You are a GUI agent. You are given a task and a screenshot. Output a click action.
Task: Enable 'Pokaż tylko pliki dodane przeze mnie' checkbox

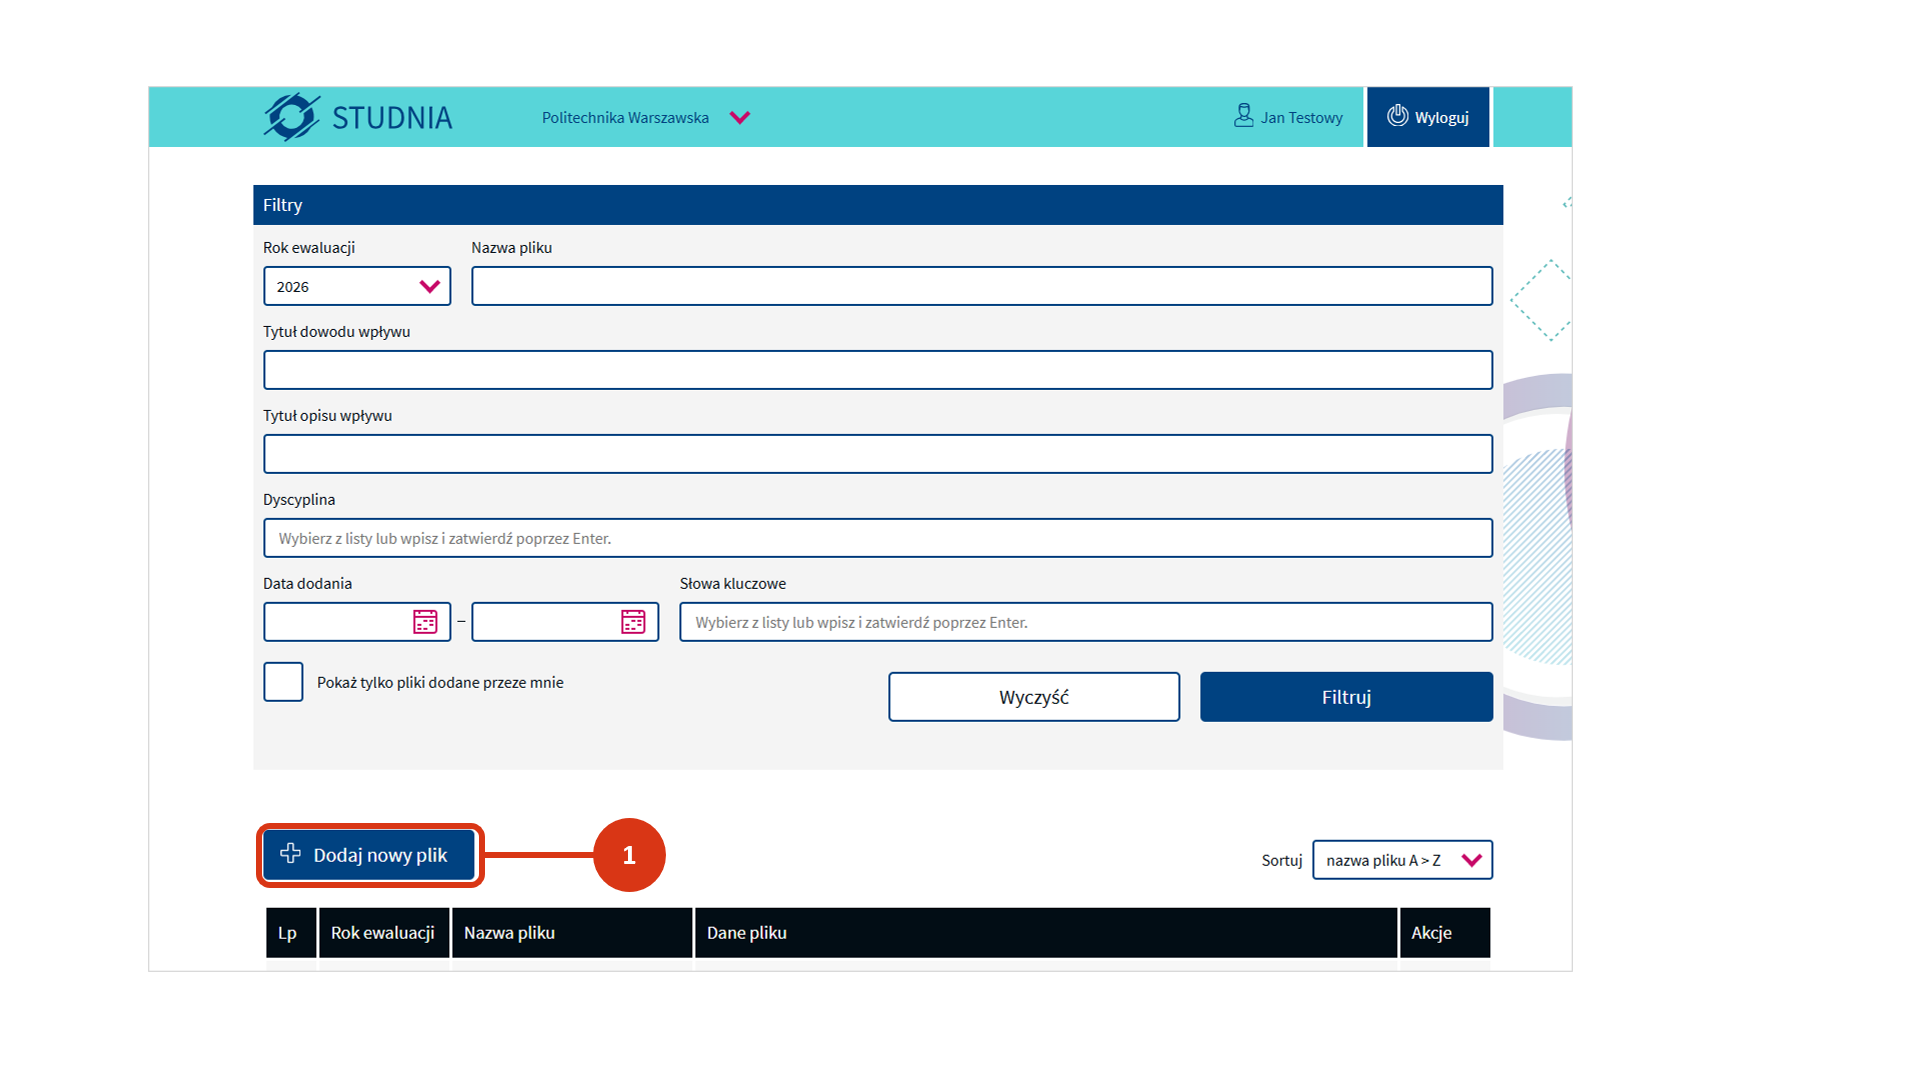283,682
